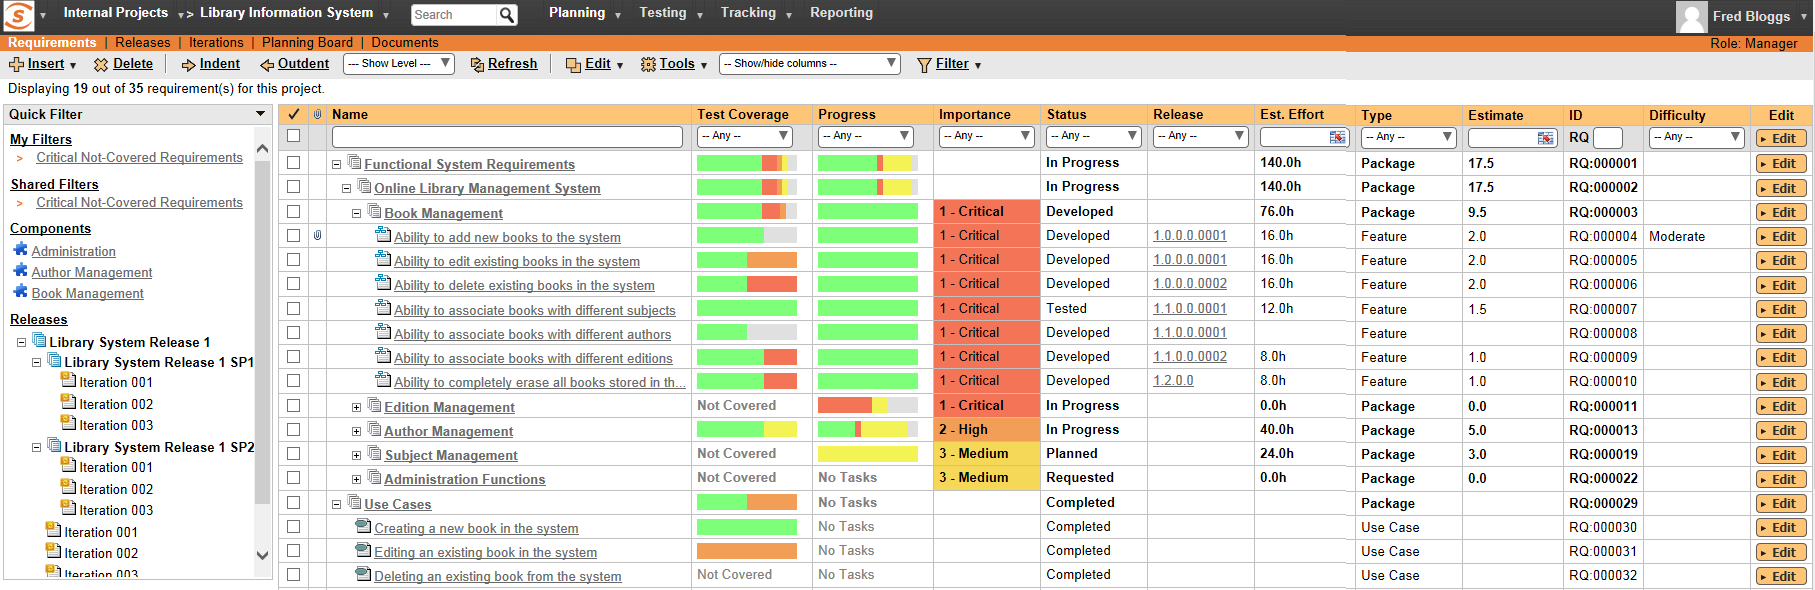Click the top Search text box

454,15
